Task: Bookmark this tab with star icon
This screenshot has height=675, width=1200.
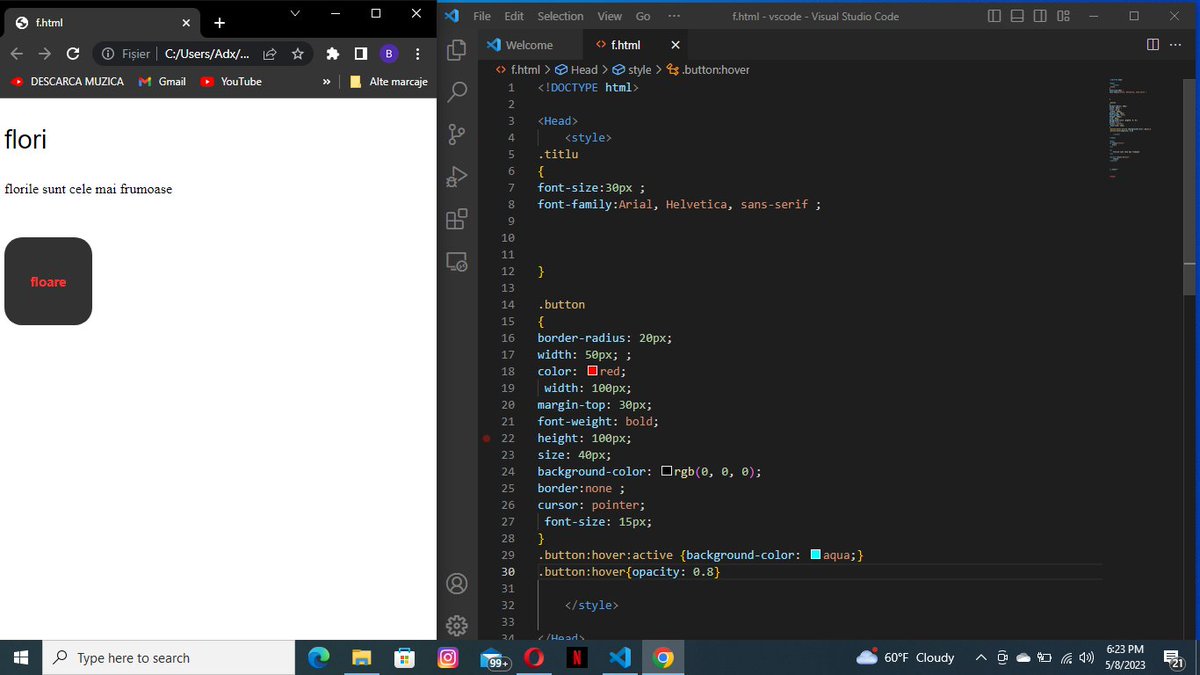Action: click(297, 54)
